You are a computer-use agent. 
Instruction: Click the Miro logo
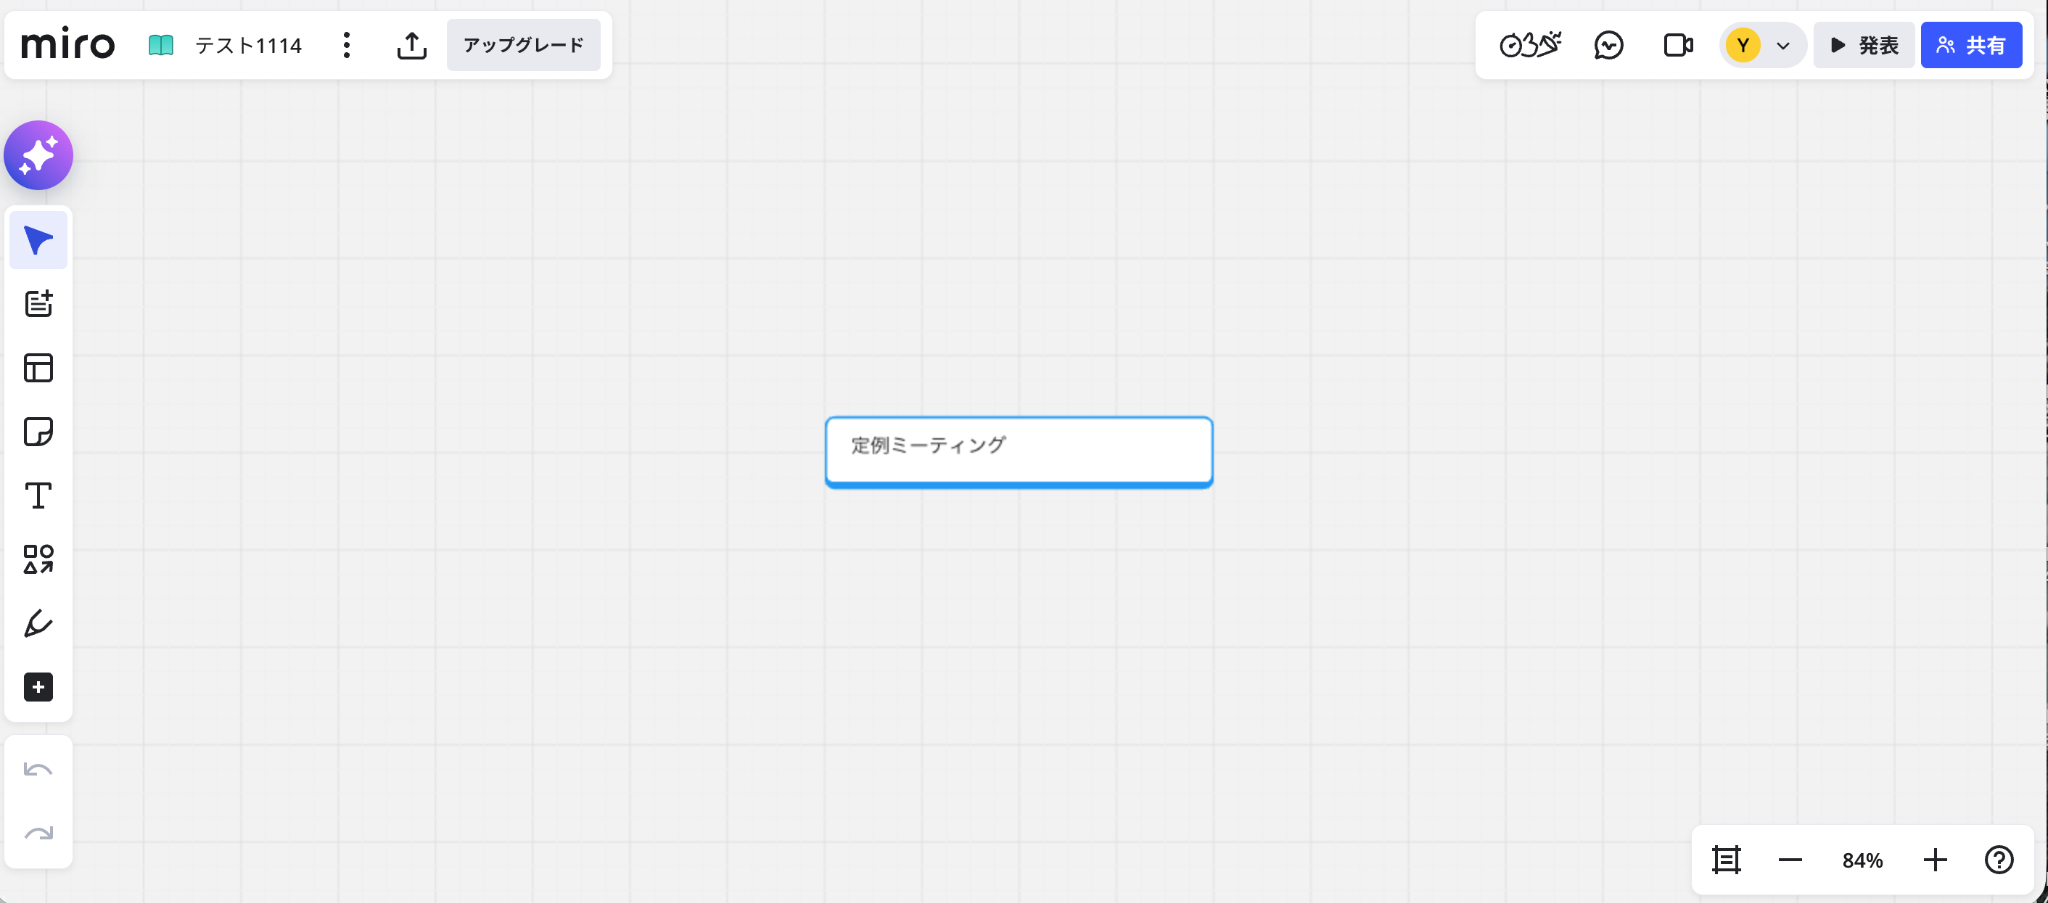coord(68,45)
